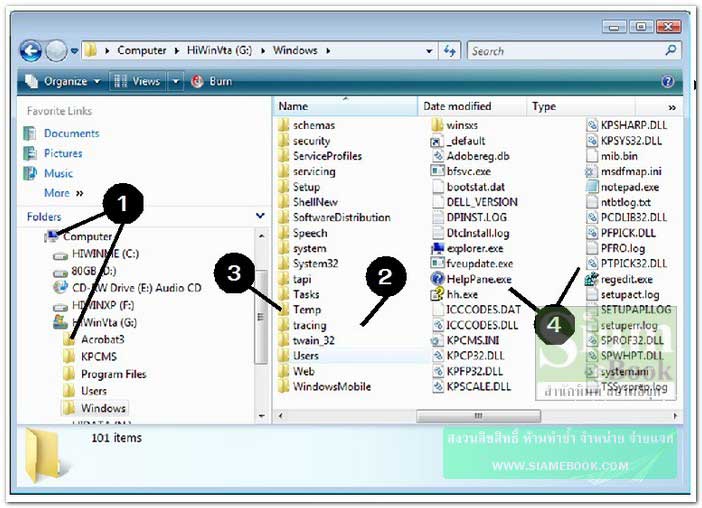Expand arrow after Windows in breadcrumb
The width and height of the screenshot is (702, 508).
[x=328, y=51]
